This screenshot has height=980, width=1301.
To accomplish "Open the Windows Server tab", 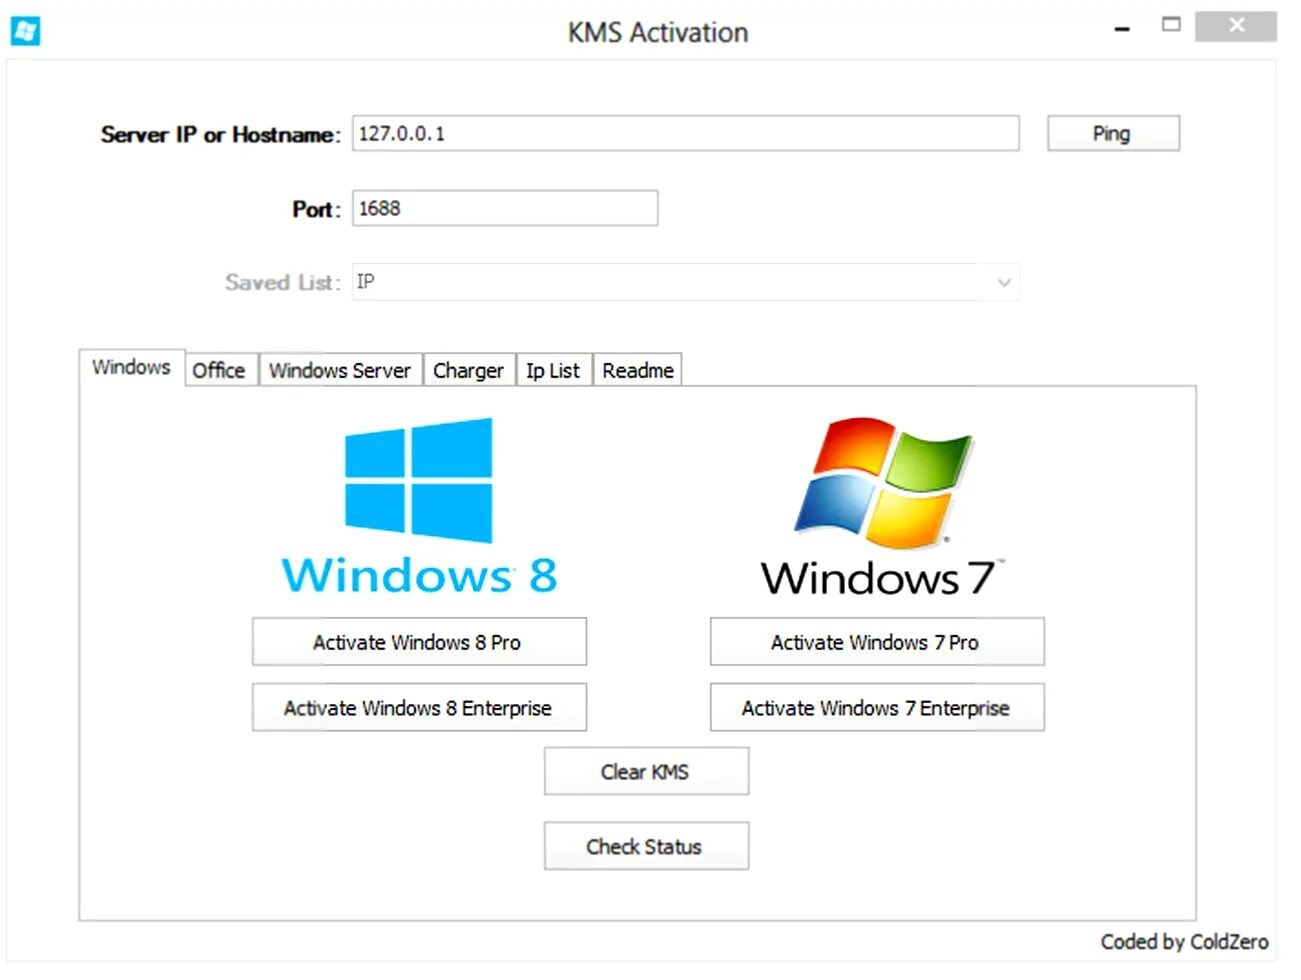I will click(340, 370).
